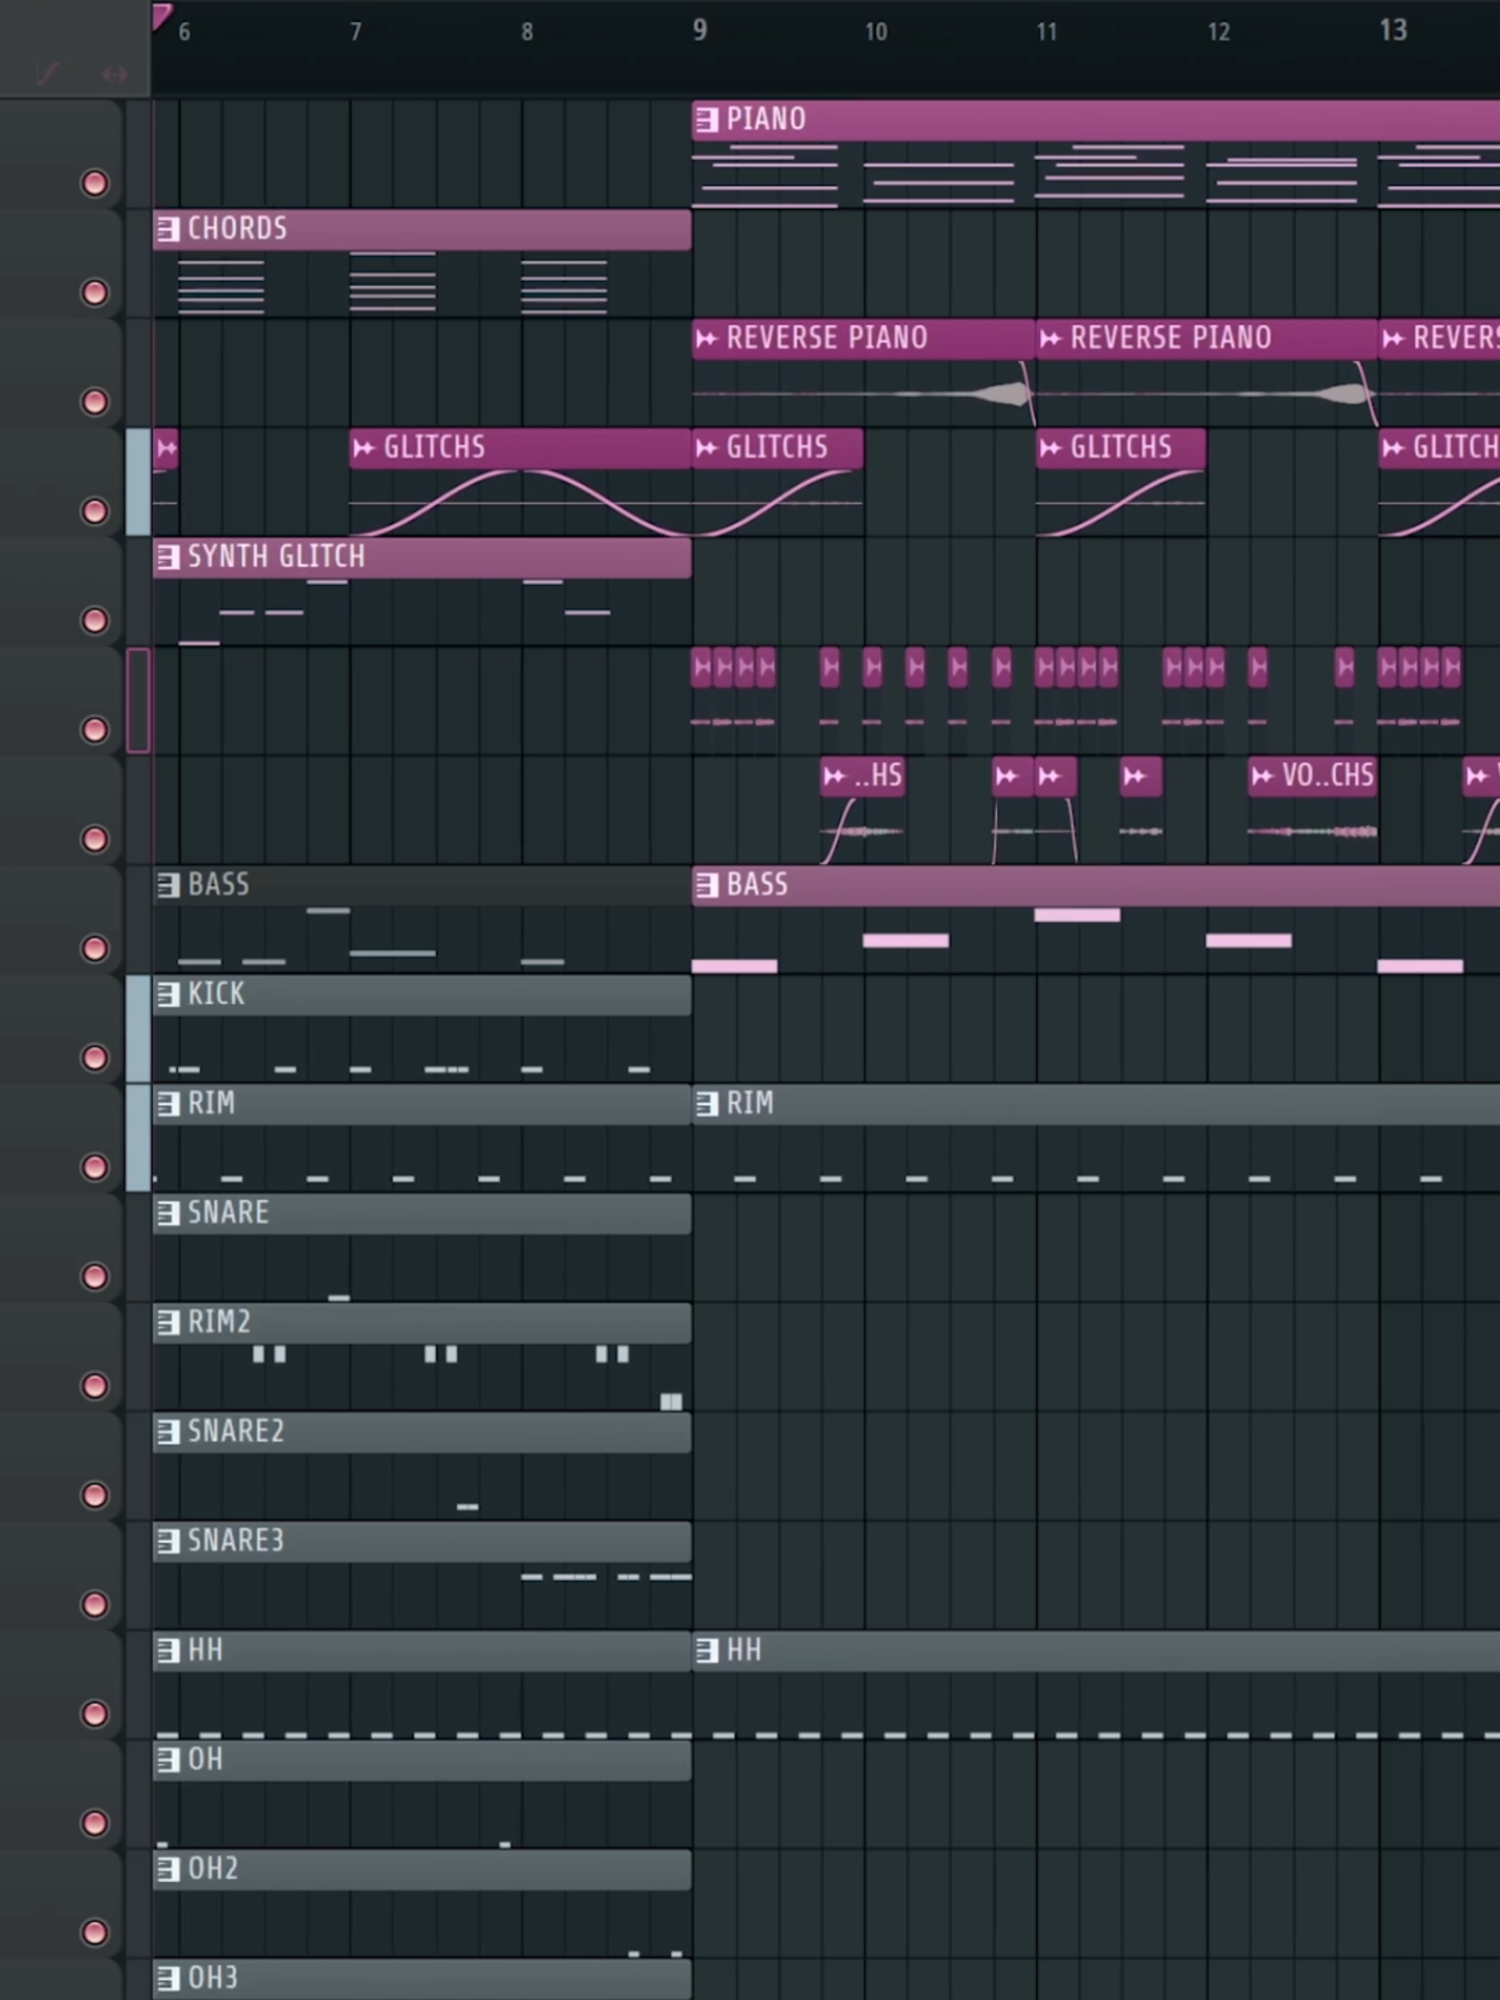Click the GLITCHS audio clip icon at bar 9
Viewport: 1500px width, 2000px height.
click(707, 448)
